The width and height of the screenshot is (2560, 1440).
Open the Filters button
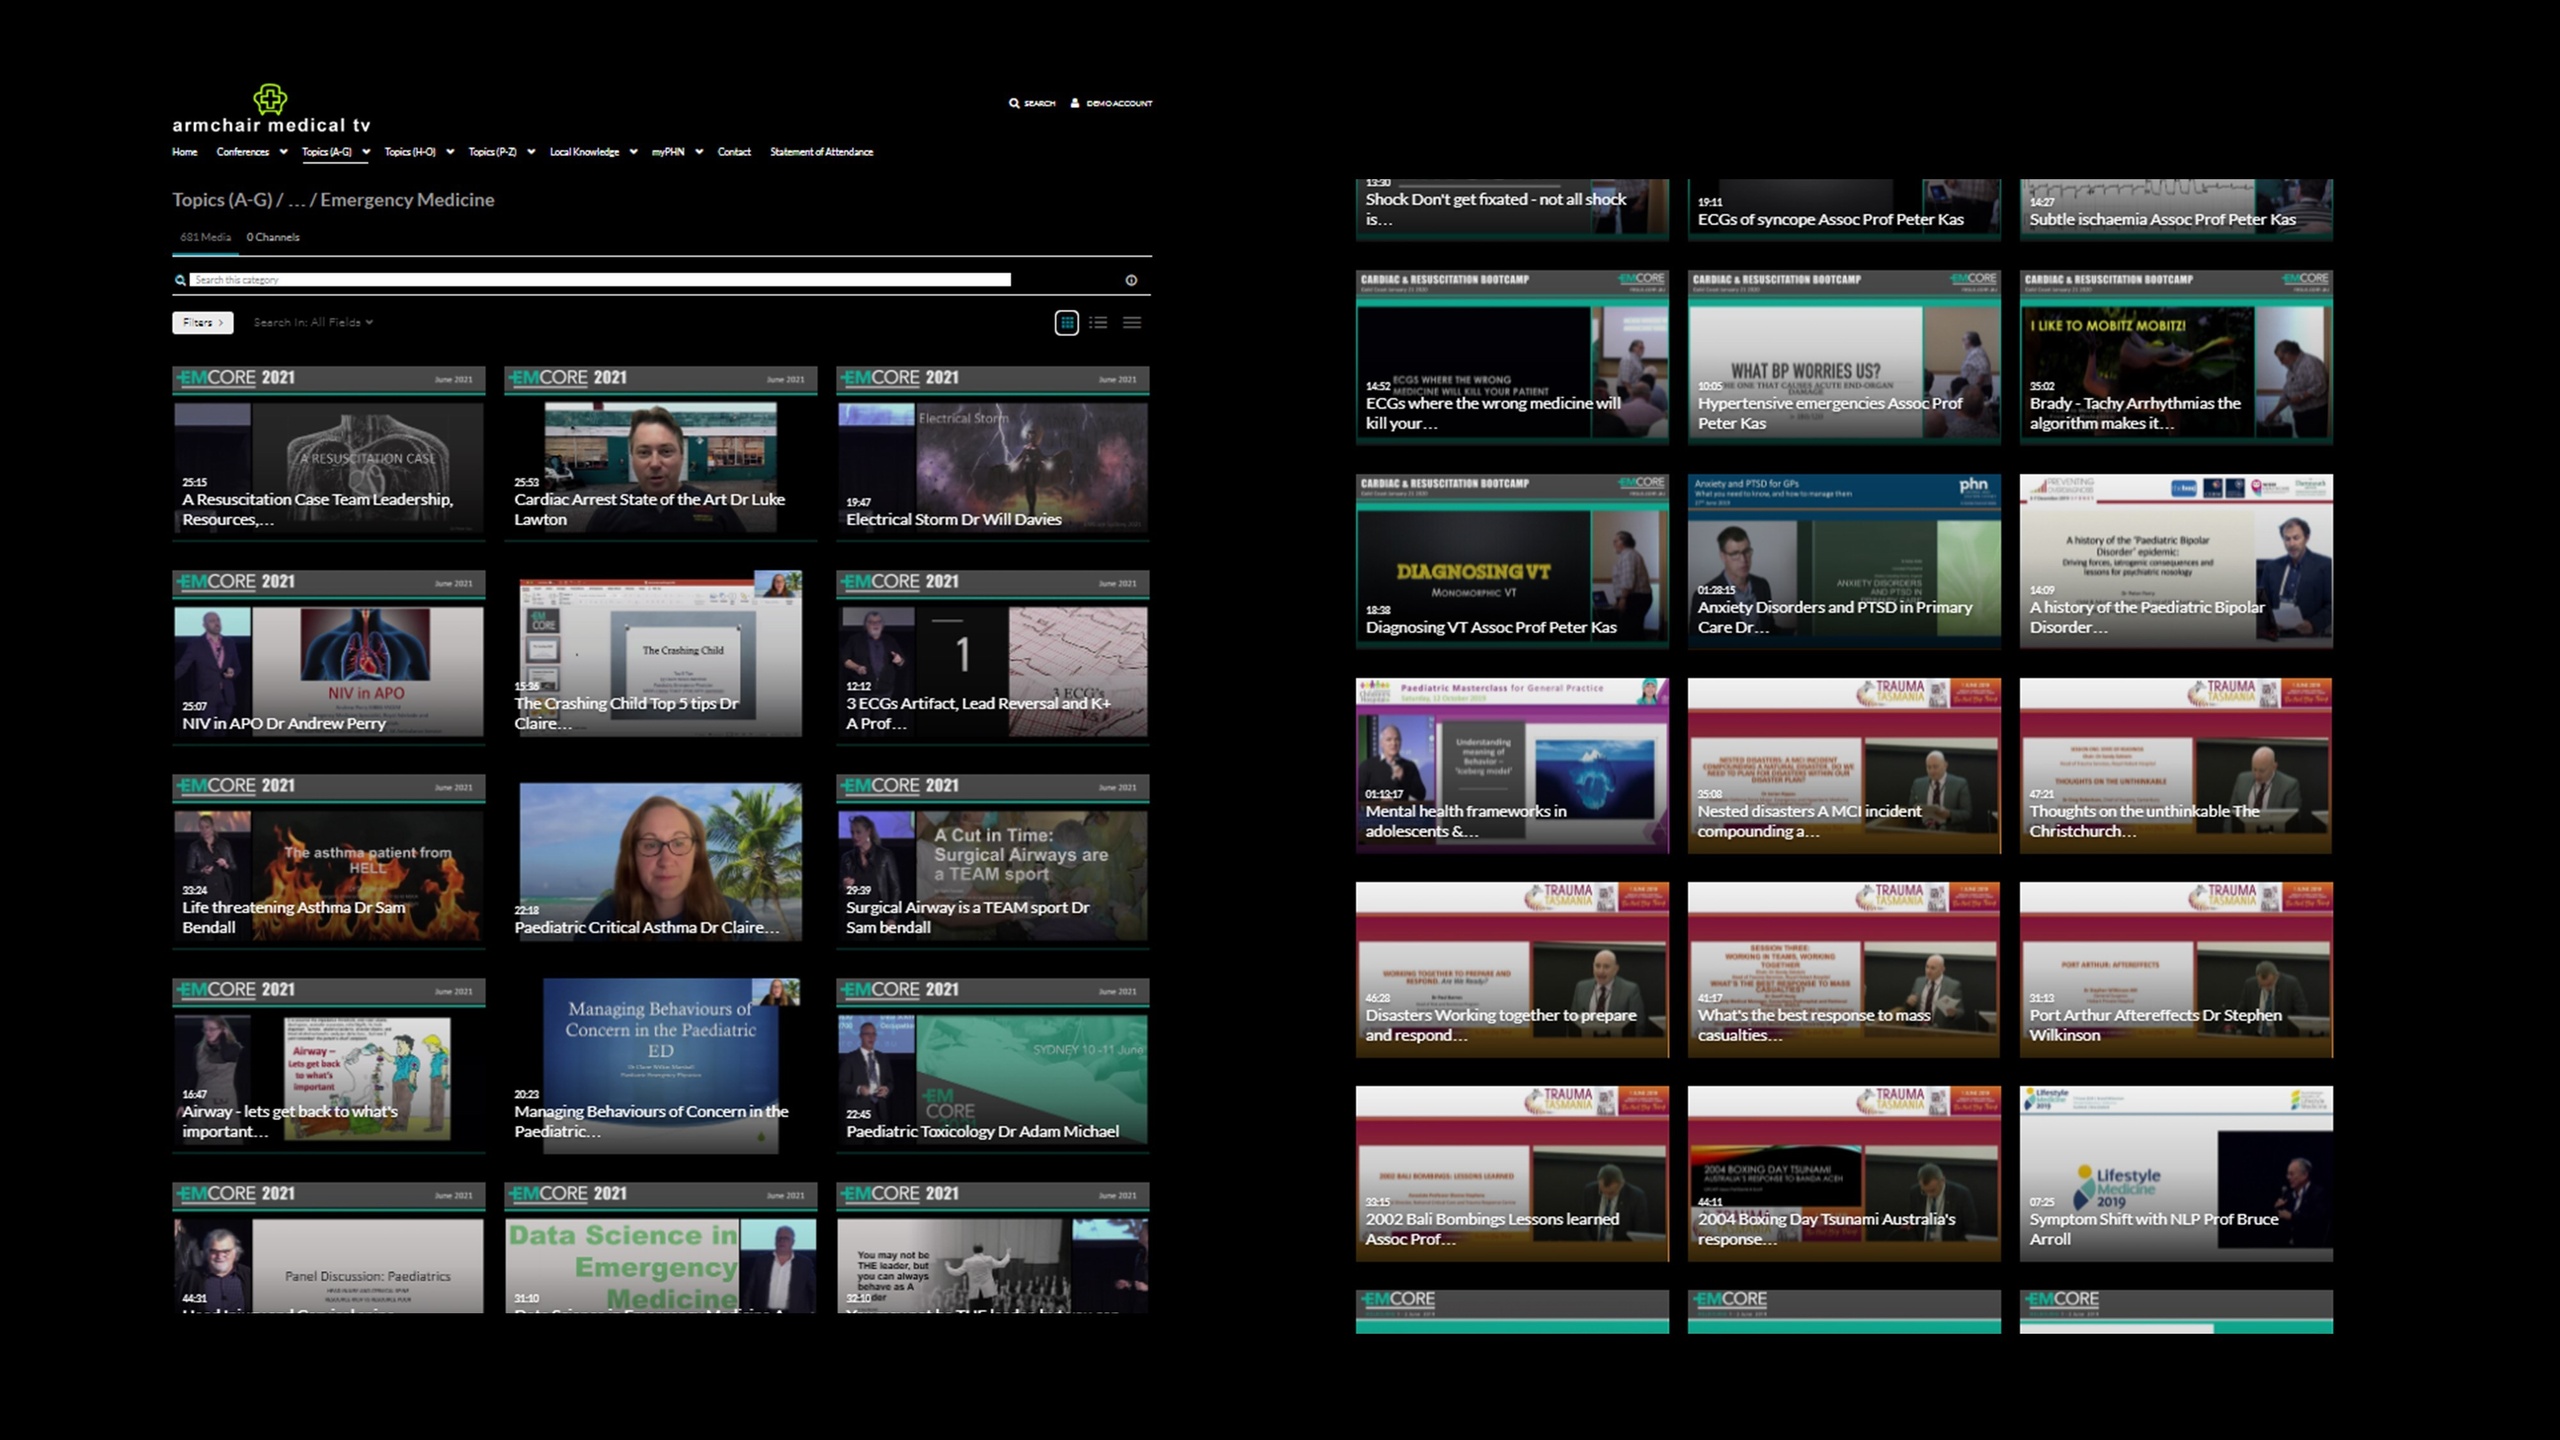click(x=202, y=323)
